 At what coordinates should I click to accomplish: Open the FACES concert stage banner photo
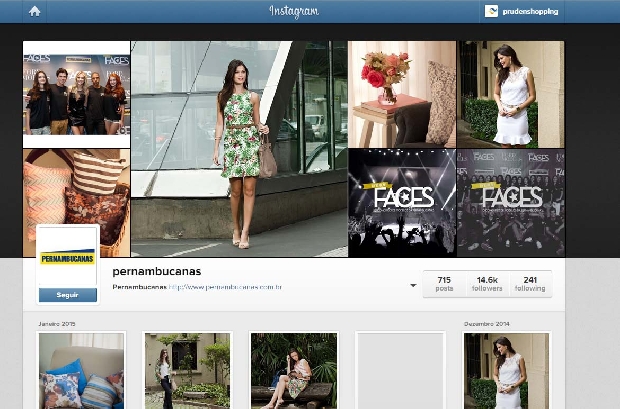[402, 203]
